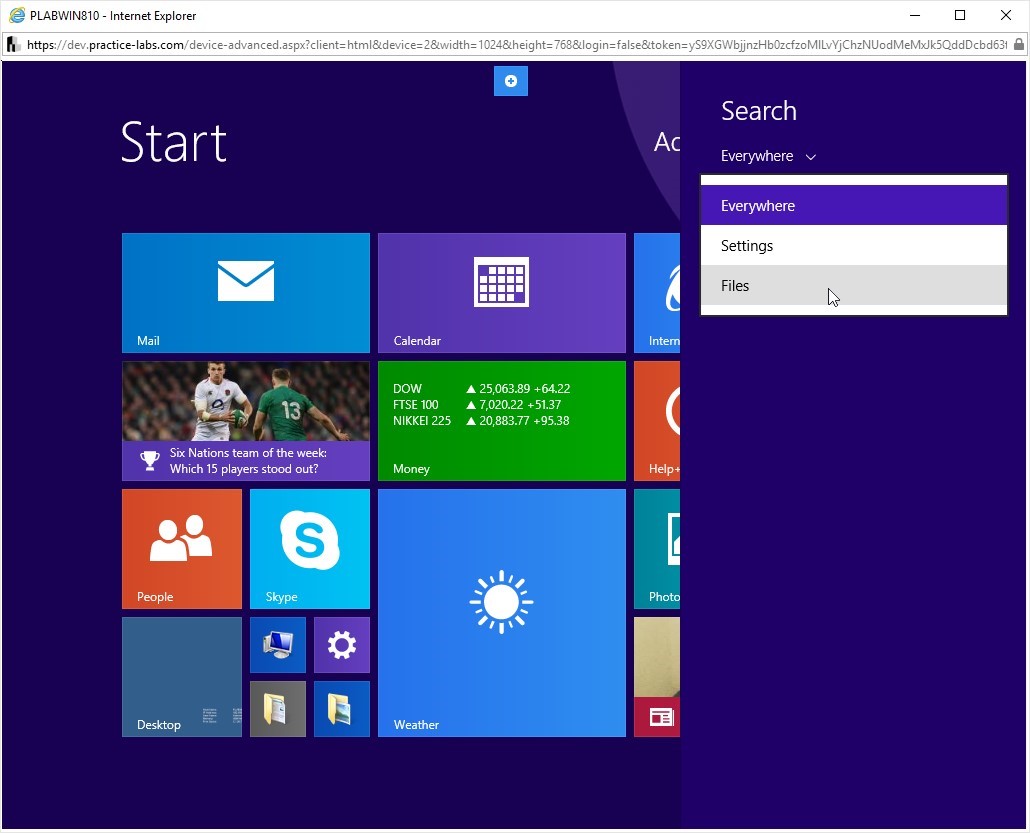Open the Mail tile
This screenshot has height=833, width=1030.
[246, 292]
